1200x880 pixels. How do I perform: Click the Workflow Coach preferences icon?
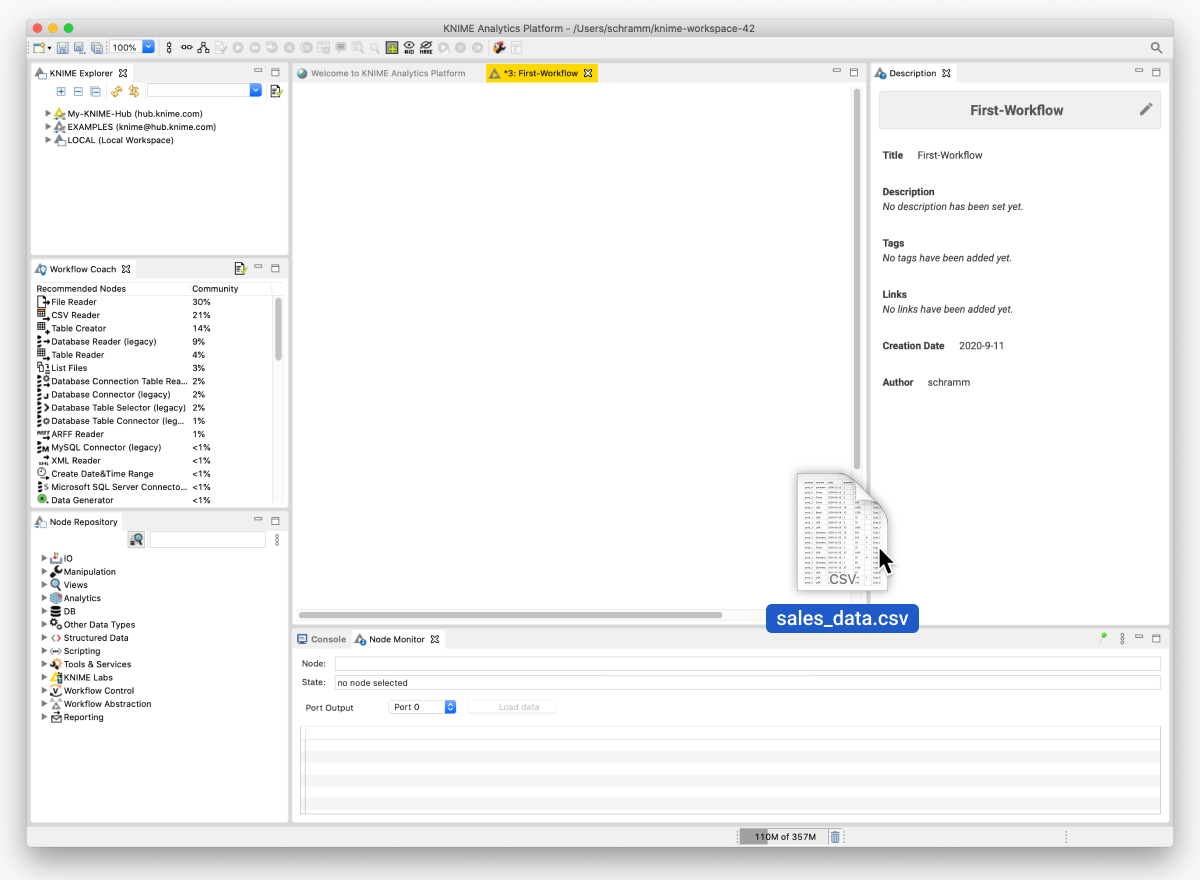coord(240,269)
